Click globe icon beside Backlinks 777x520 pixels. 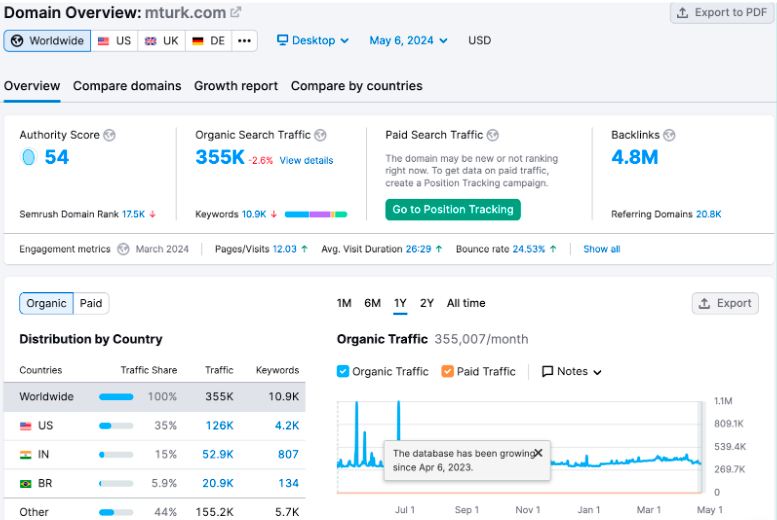click(669, 135)
